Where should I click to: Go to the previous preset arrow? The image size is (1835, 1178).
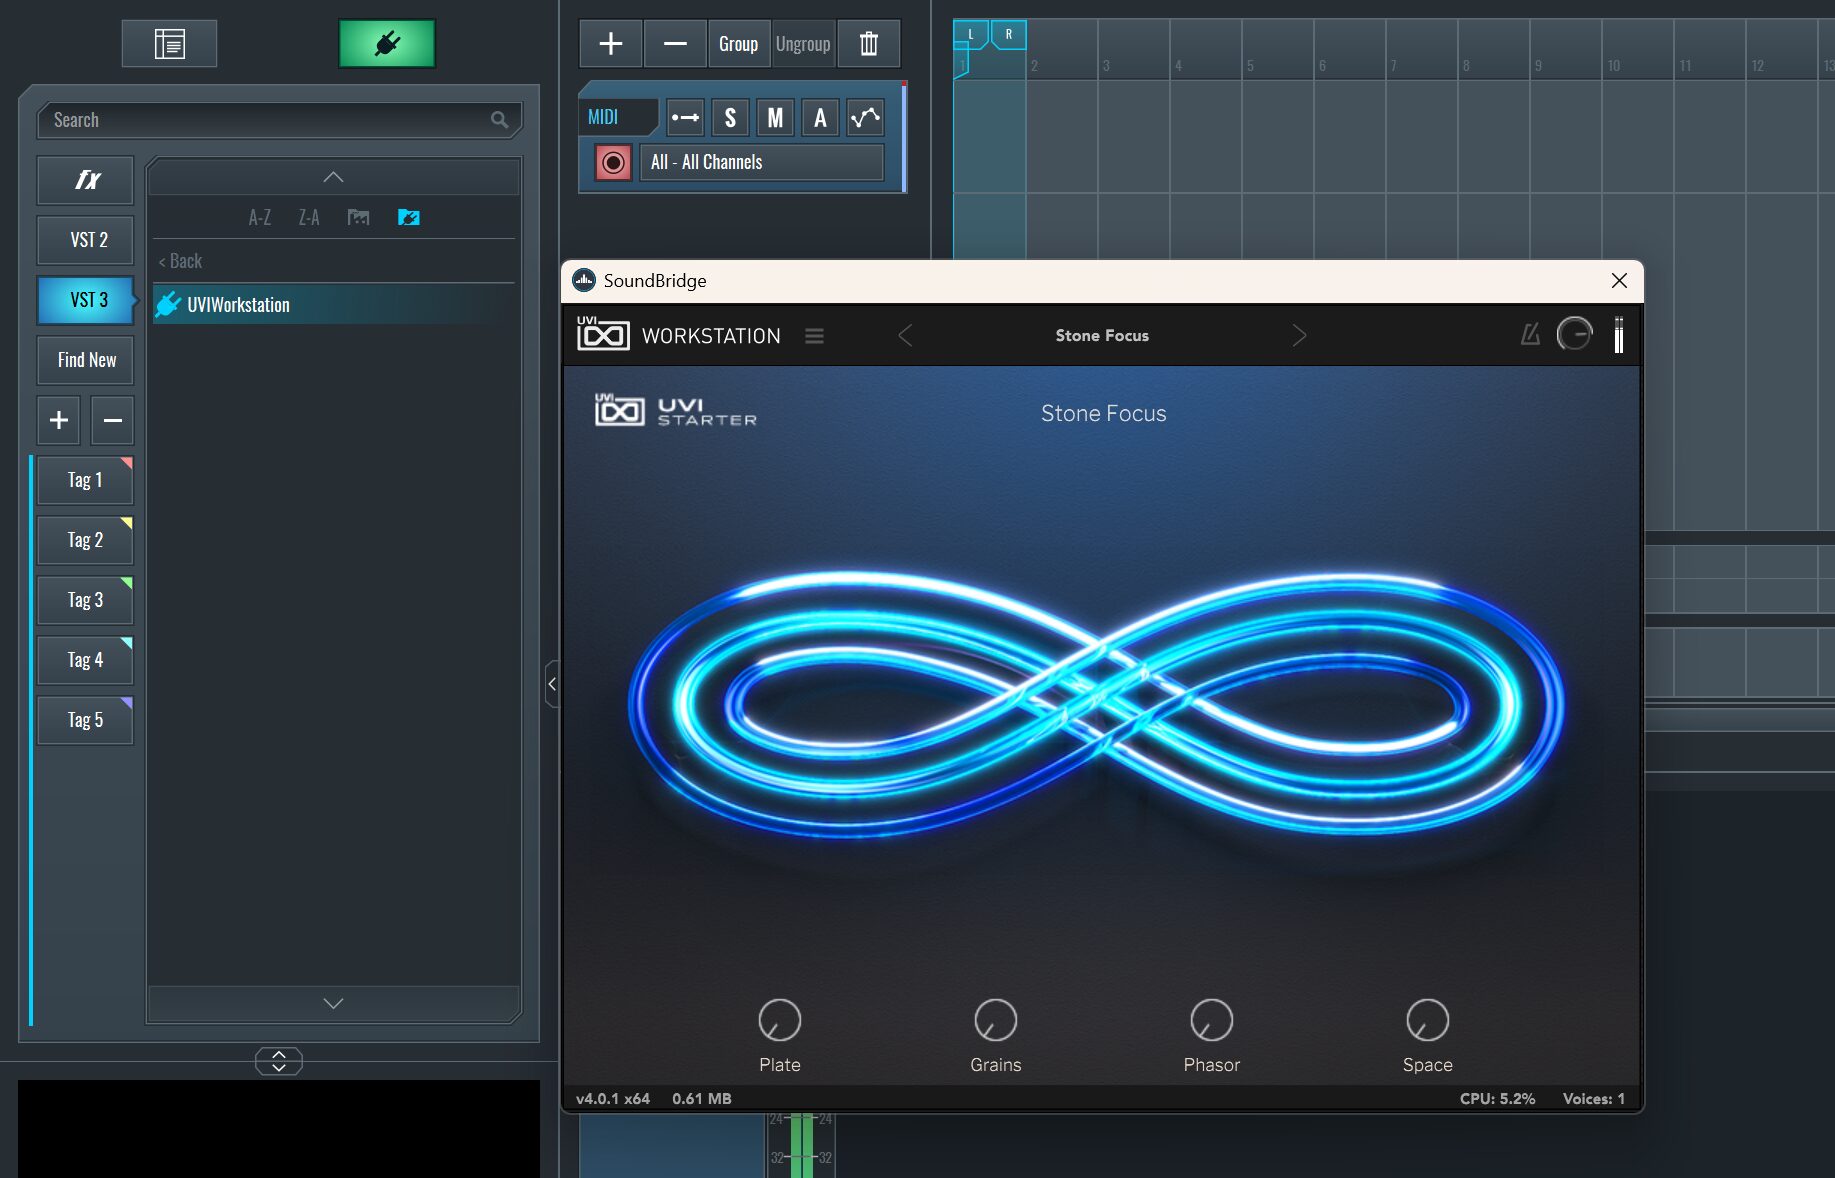point(905,336)
